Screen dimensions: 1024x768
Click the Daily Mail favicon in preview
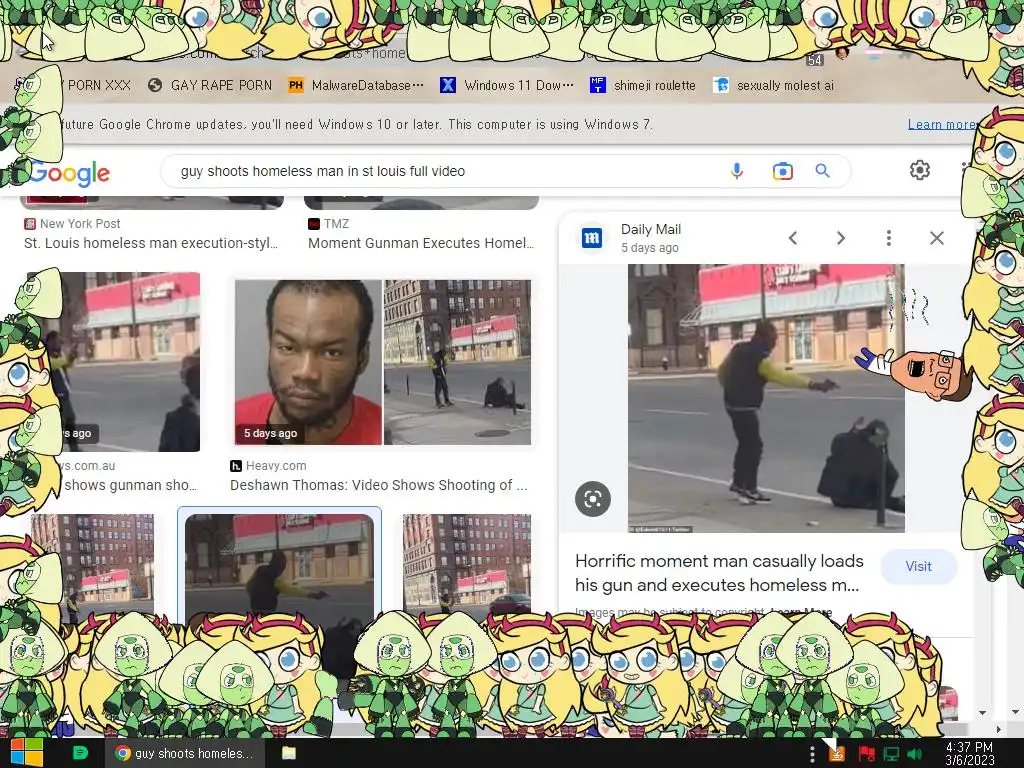tap(592, 238)
